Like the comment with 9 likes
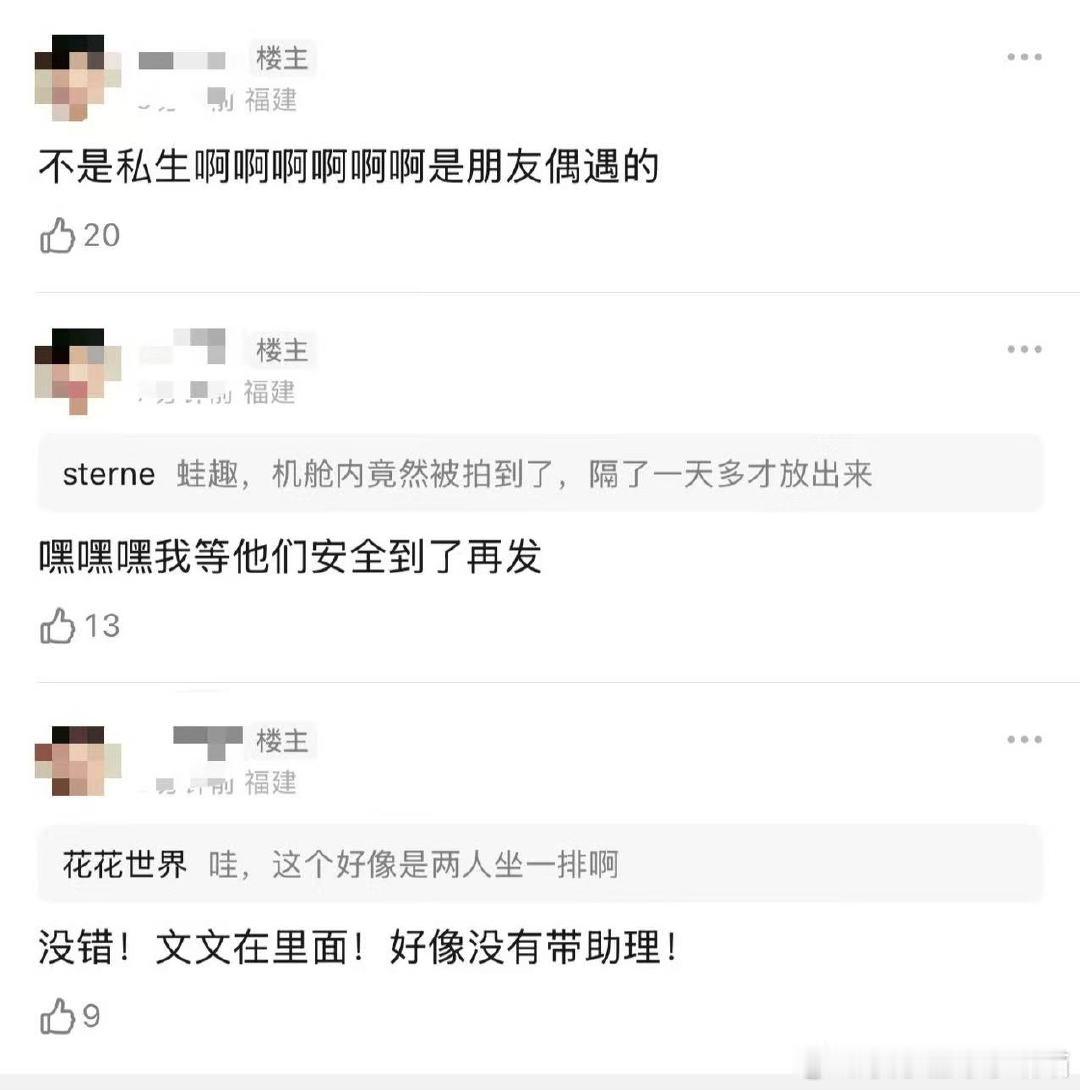The height and width of the screenshot is (1090, 1080). tap(58, 1016)
